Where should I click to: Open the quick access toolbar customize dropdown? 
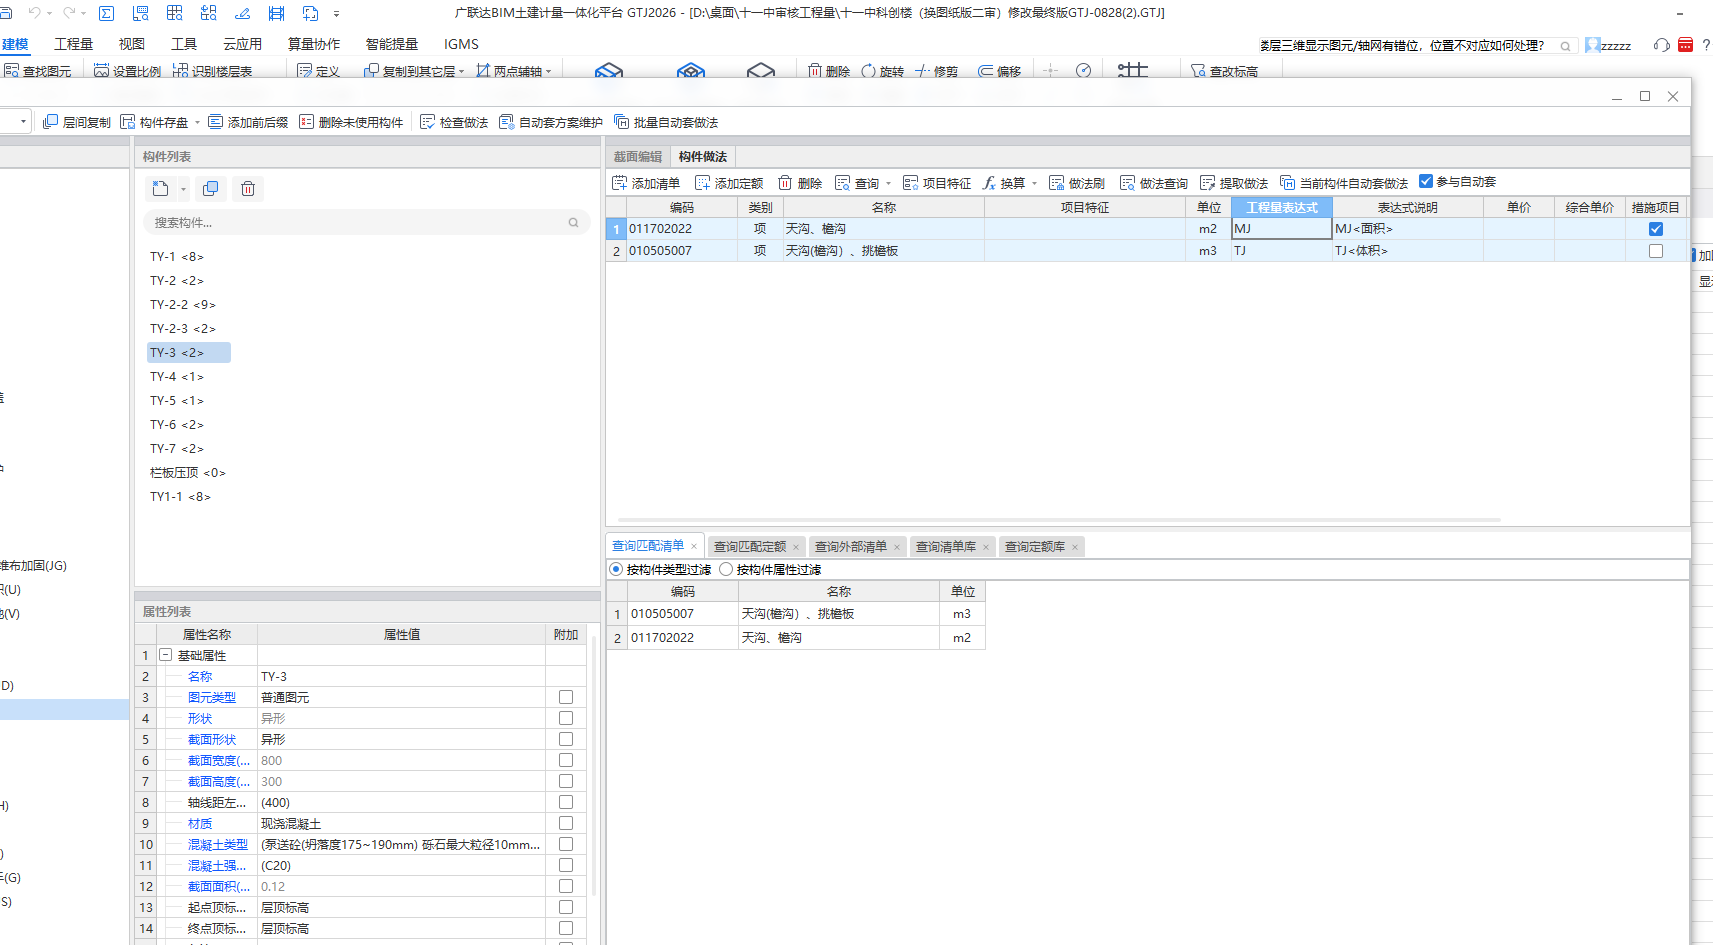pyautogui.click(x=336, y=14)
